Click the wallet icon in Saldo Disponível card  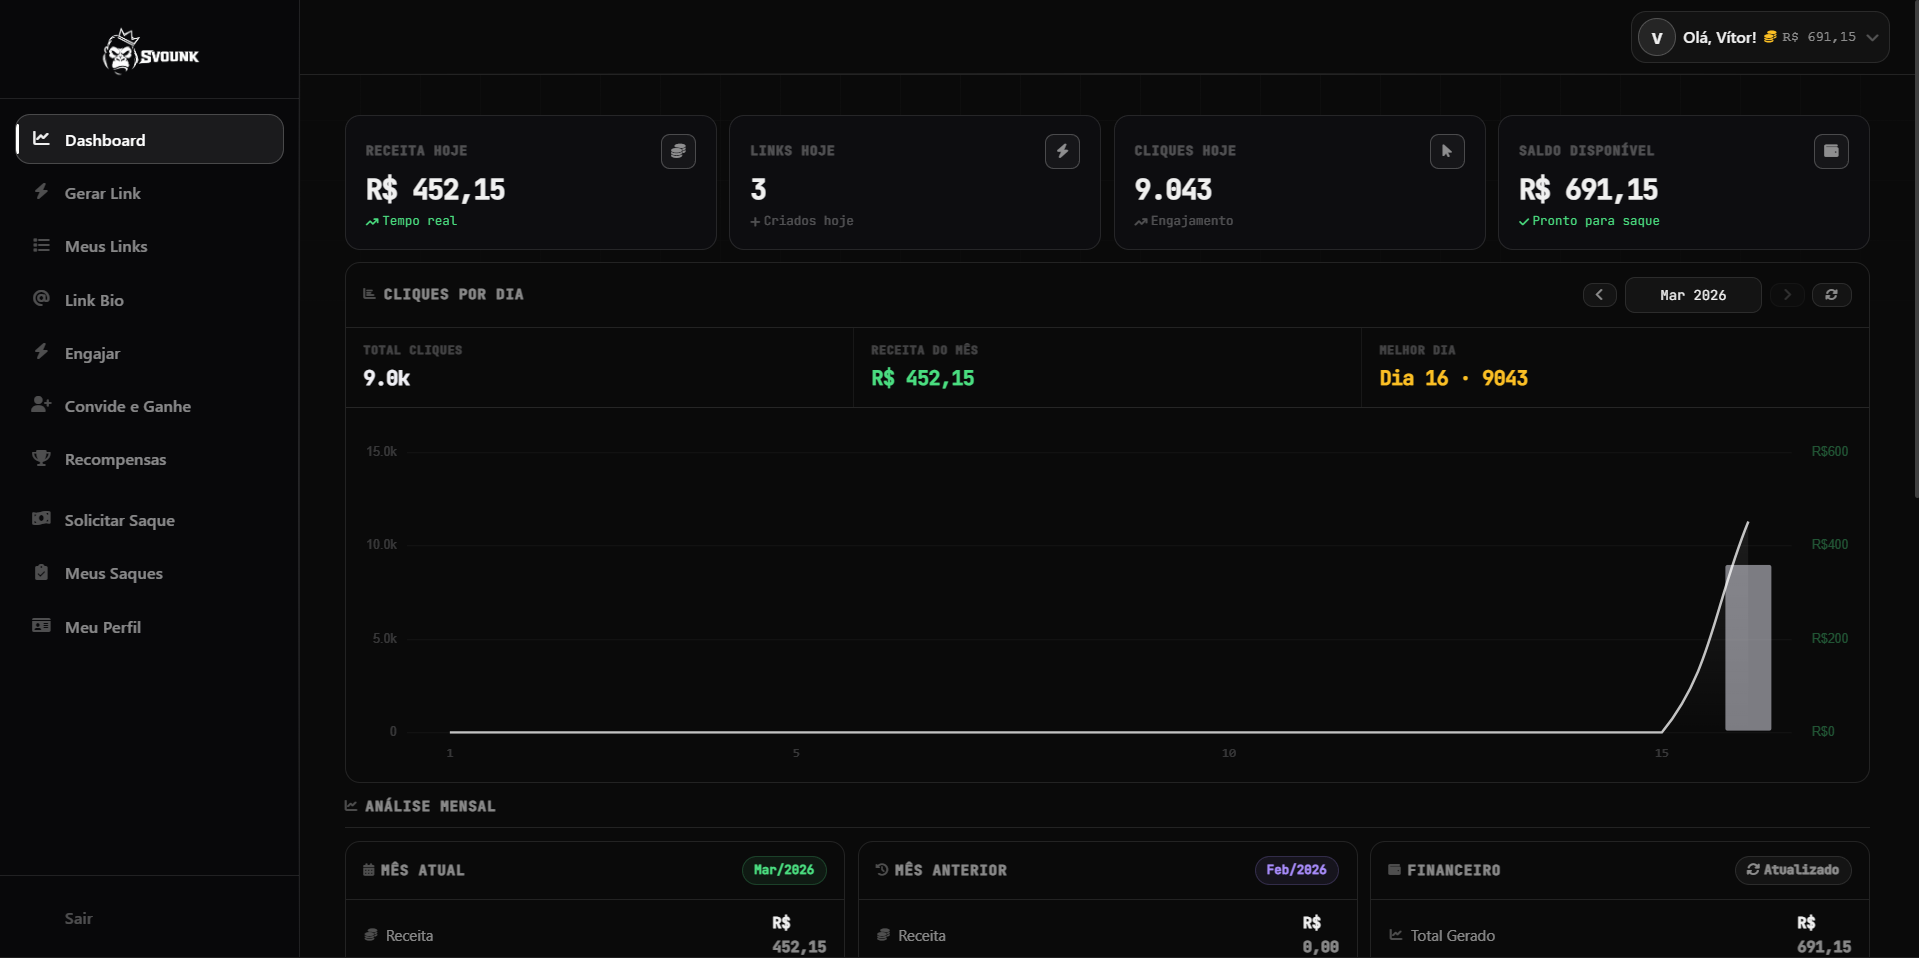point(1831,151)
